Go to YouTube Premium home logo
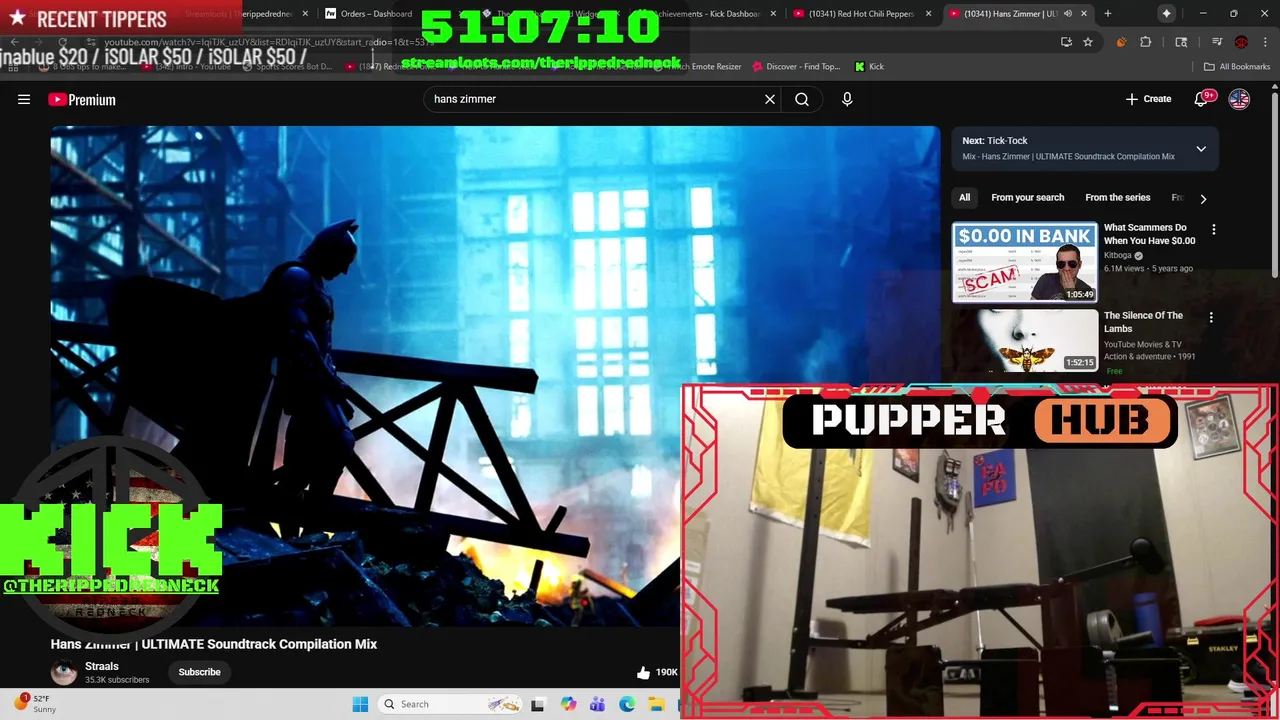 82,99
